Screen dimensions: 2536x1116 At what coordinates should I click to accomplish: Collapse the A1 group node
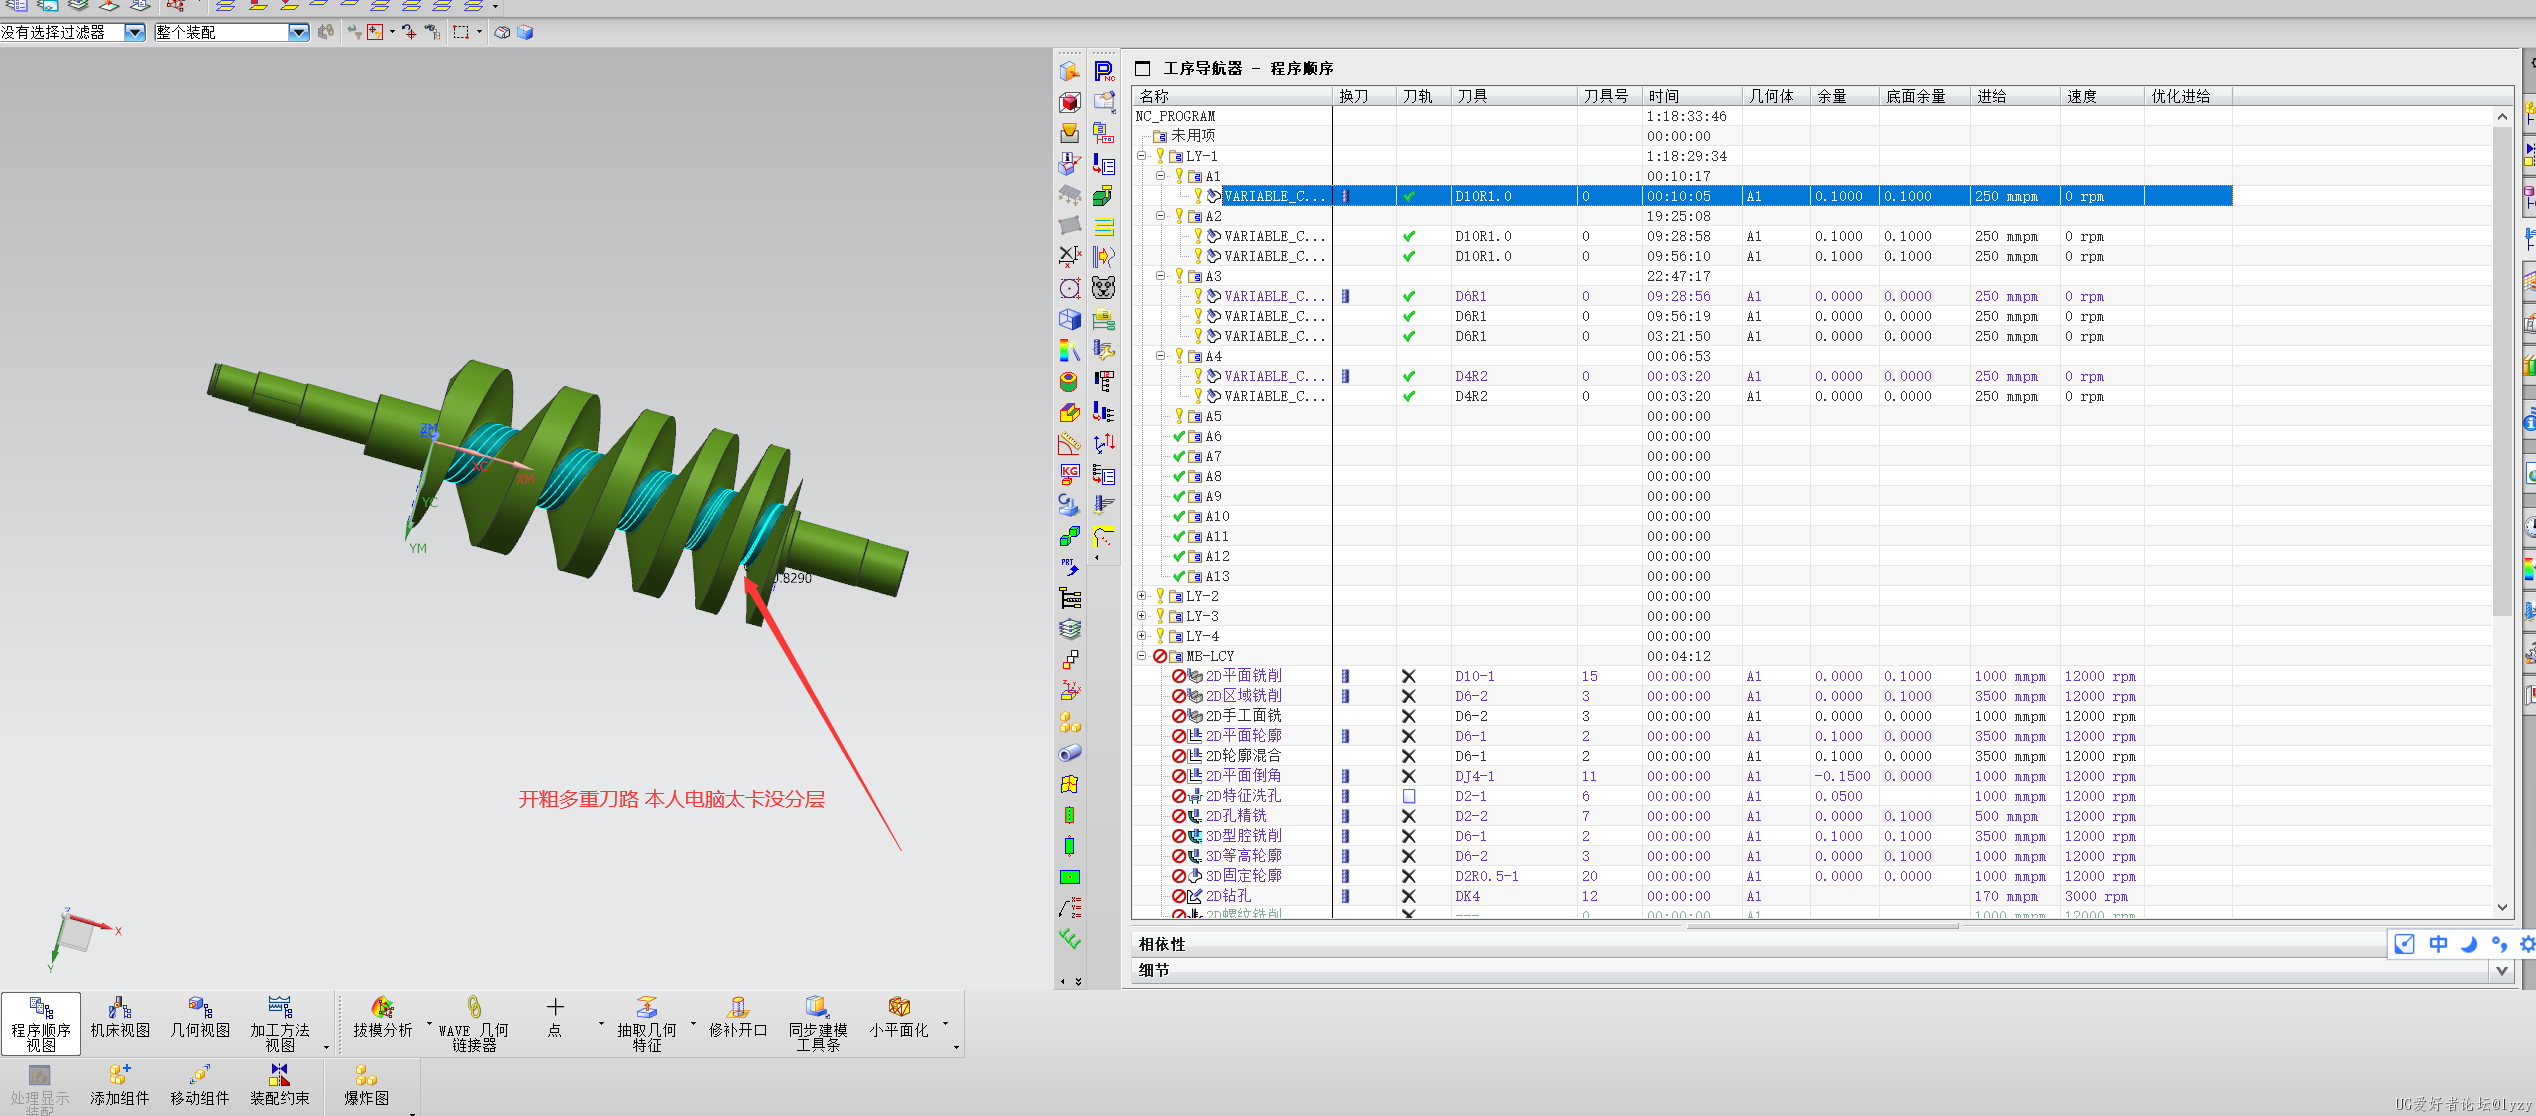point(1161,176)
